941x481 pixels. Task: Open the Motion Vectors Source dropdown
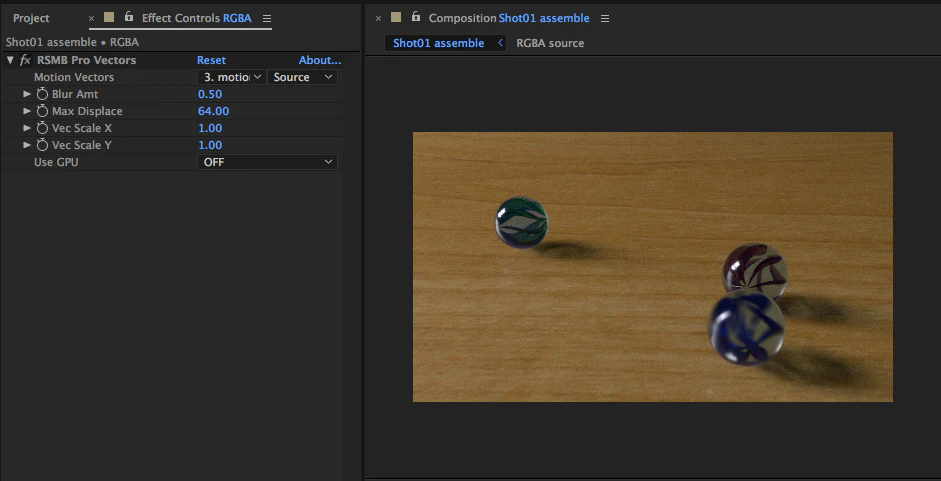(302, 77)
